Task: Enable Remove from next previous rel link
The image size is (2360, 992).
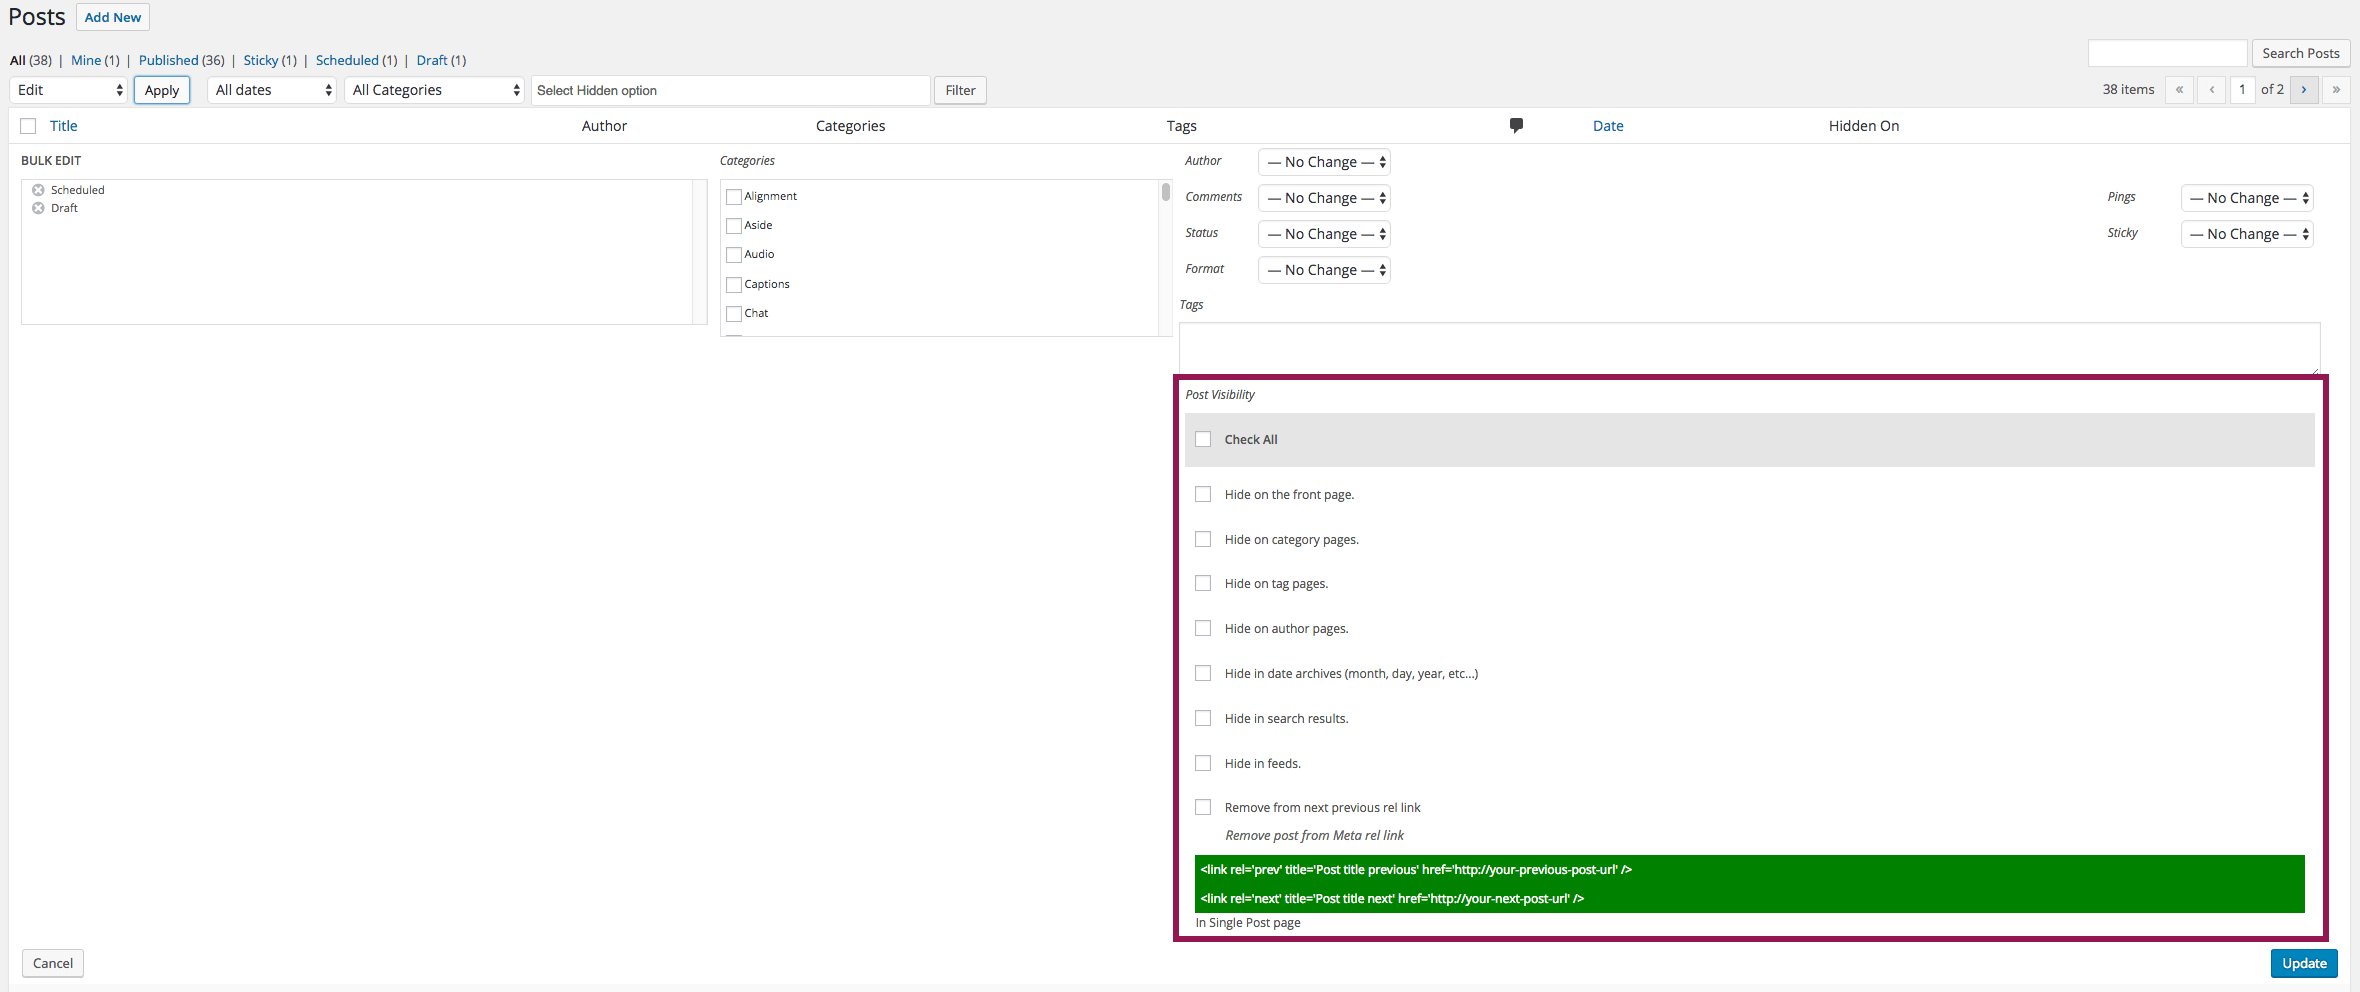Action: (x=1203, y=807)
